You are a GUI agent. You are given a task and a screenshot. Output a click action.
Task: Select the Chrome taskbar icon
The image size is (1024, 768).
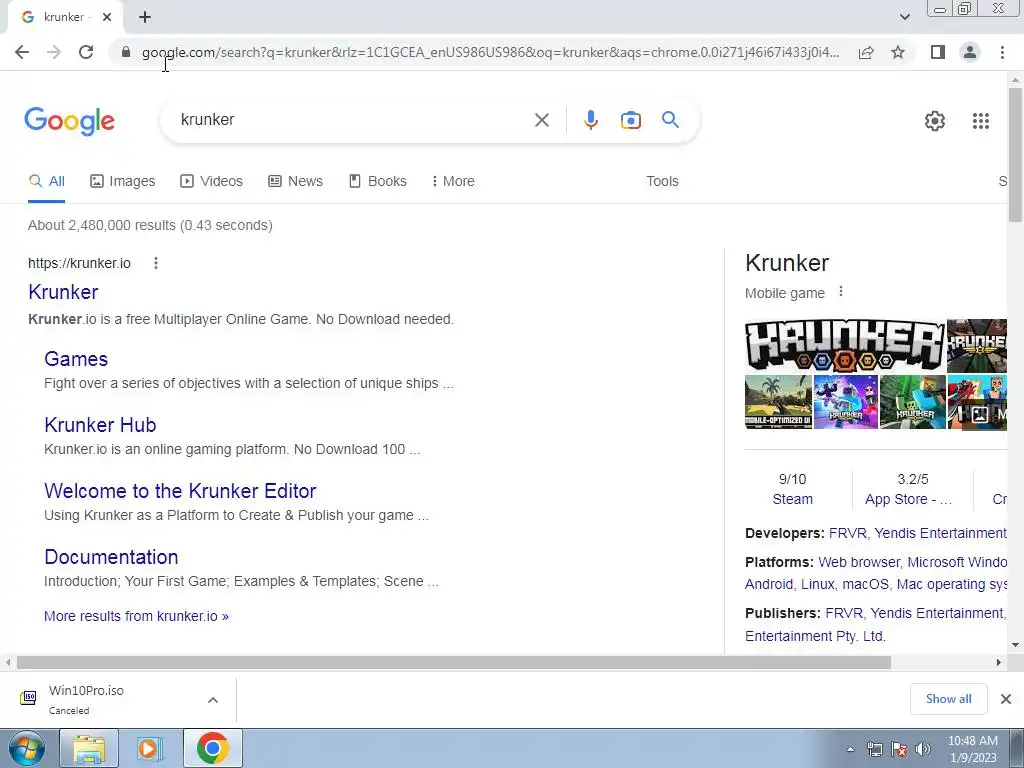coord(212,748)
